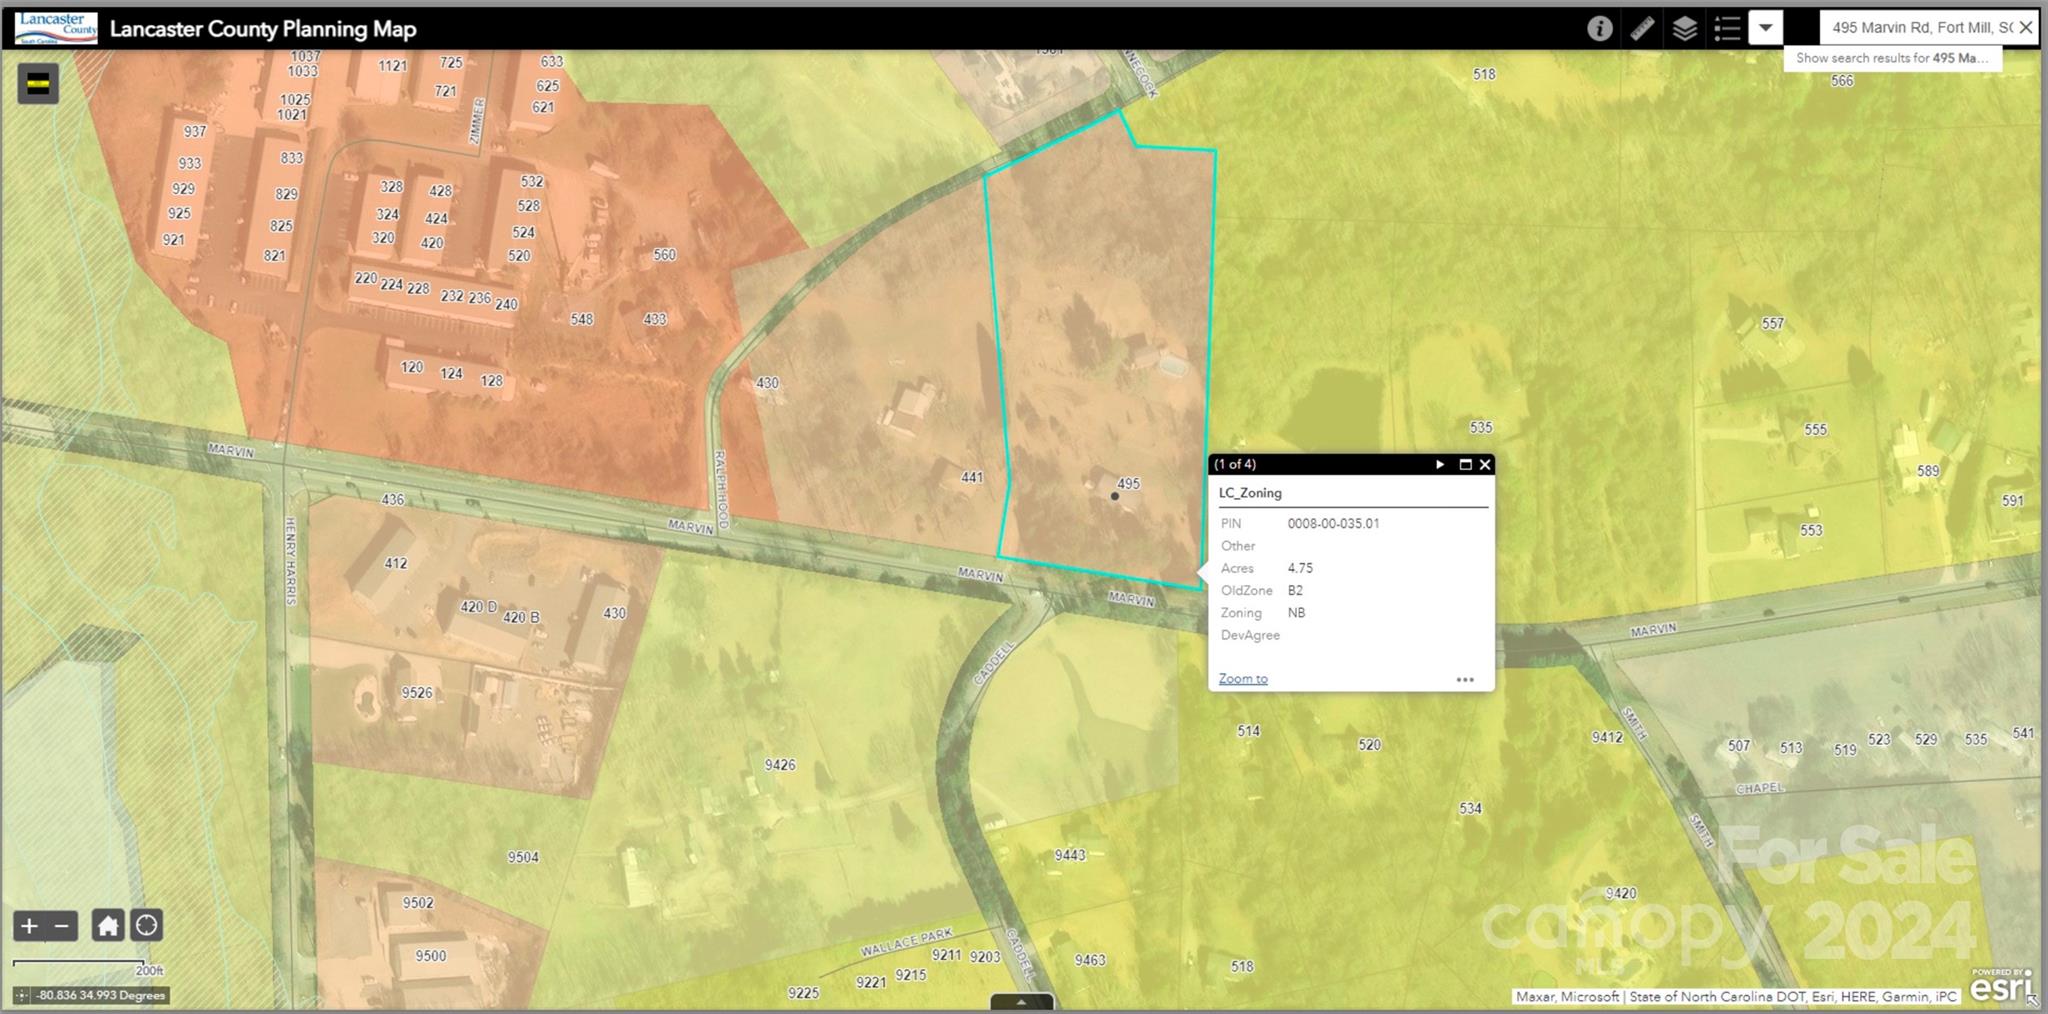Clear the 495 Marvin Rd search text

2026,28
